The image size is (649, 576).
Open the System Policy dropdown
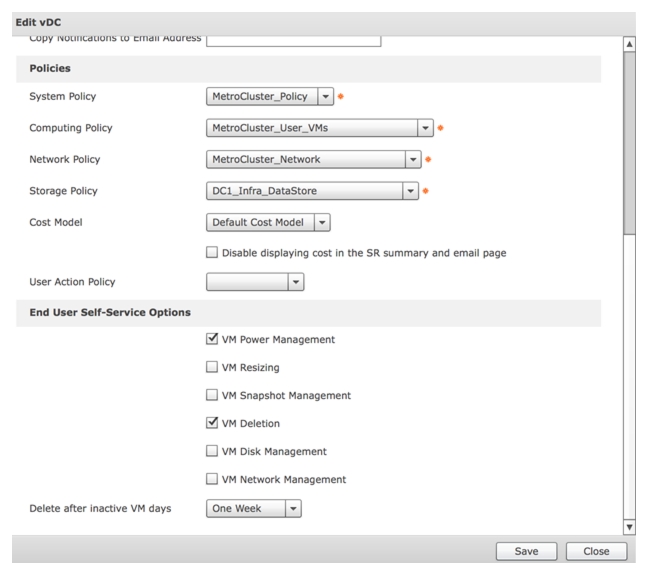coord(270,96)
